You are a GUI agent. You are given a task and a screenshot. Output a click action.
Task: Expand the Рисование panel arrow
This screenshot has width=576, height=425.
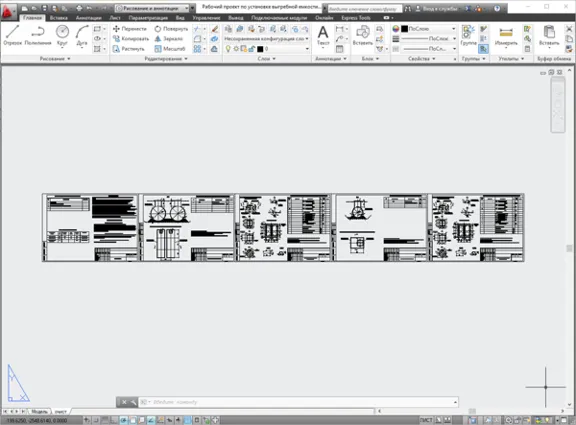[69, 59]
